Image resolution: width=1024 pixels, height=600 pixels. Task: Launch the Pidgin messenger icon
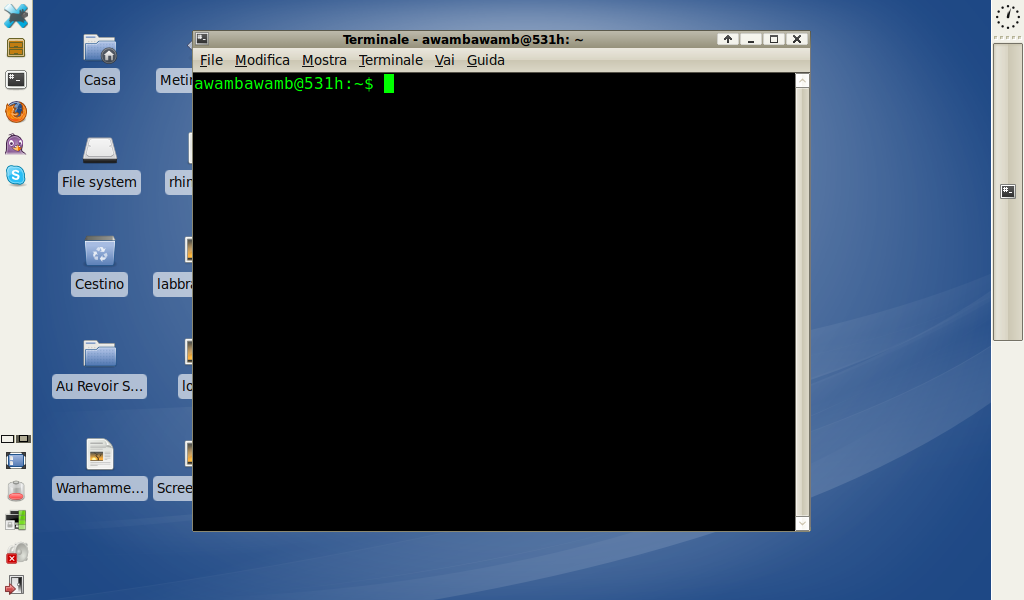16,144
